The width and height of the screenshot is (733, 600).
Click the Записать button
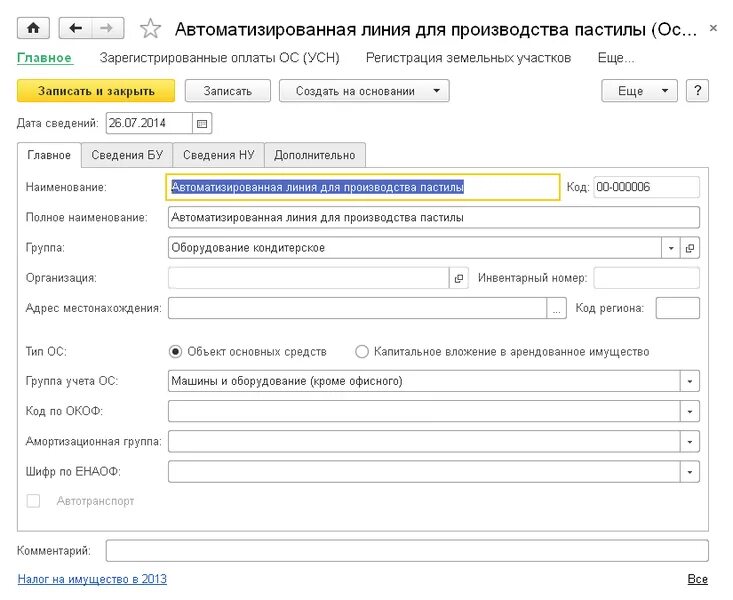228,91
